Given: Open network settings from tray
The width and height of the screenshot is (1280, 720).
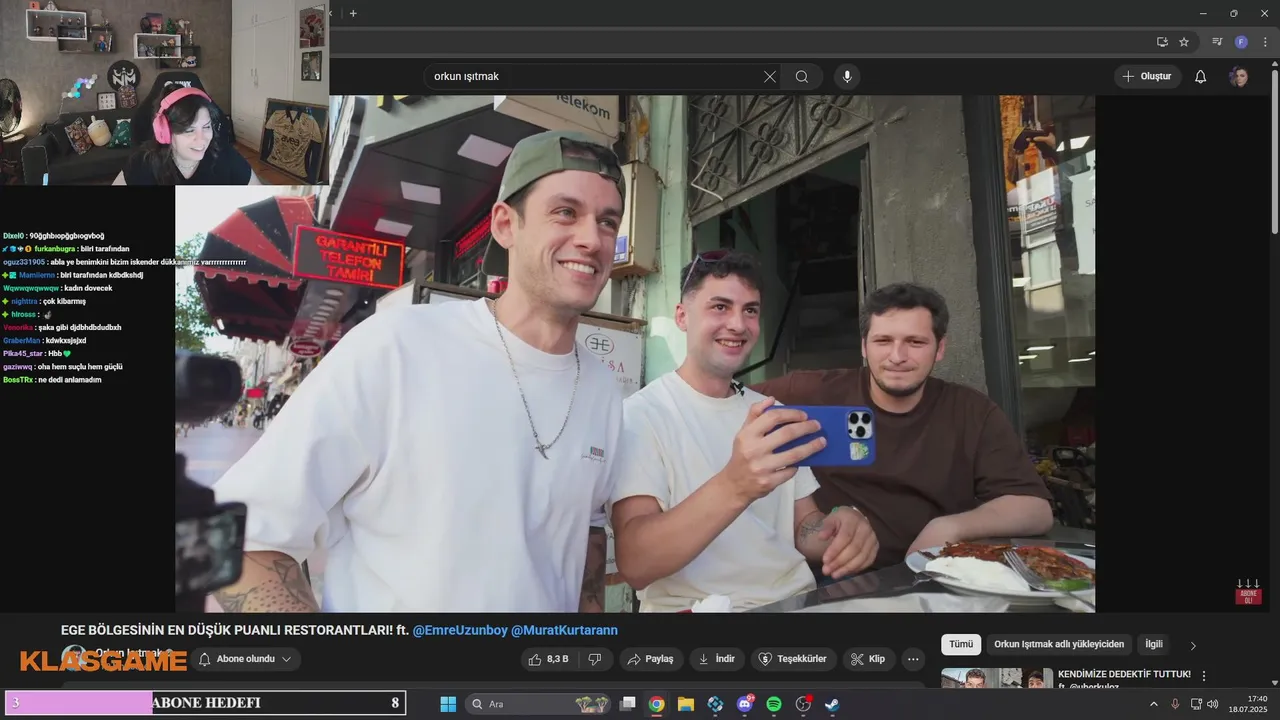Looking at the screenshot, I should click(1196, 704).
